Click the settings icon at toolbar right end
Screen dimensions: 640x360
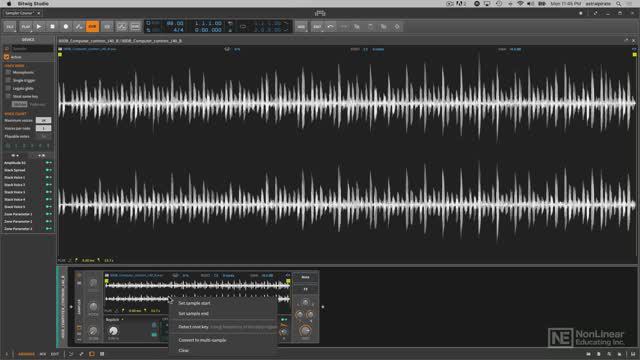397,27
